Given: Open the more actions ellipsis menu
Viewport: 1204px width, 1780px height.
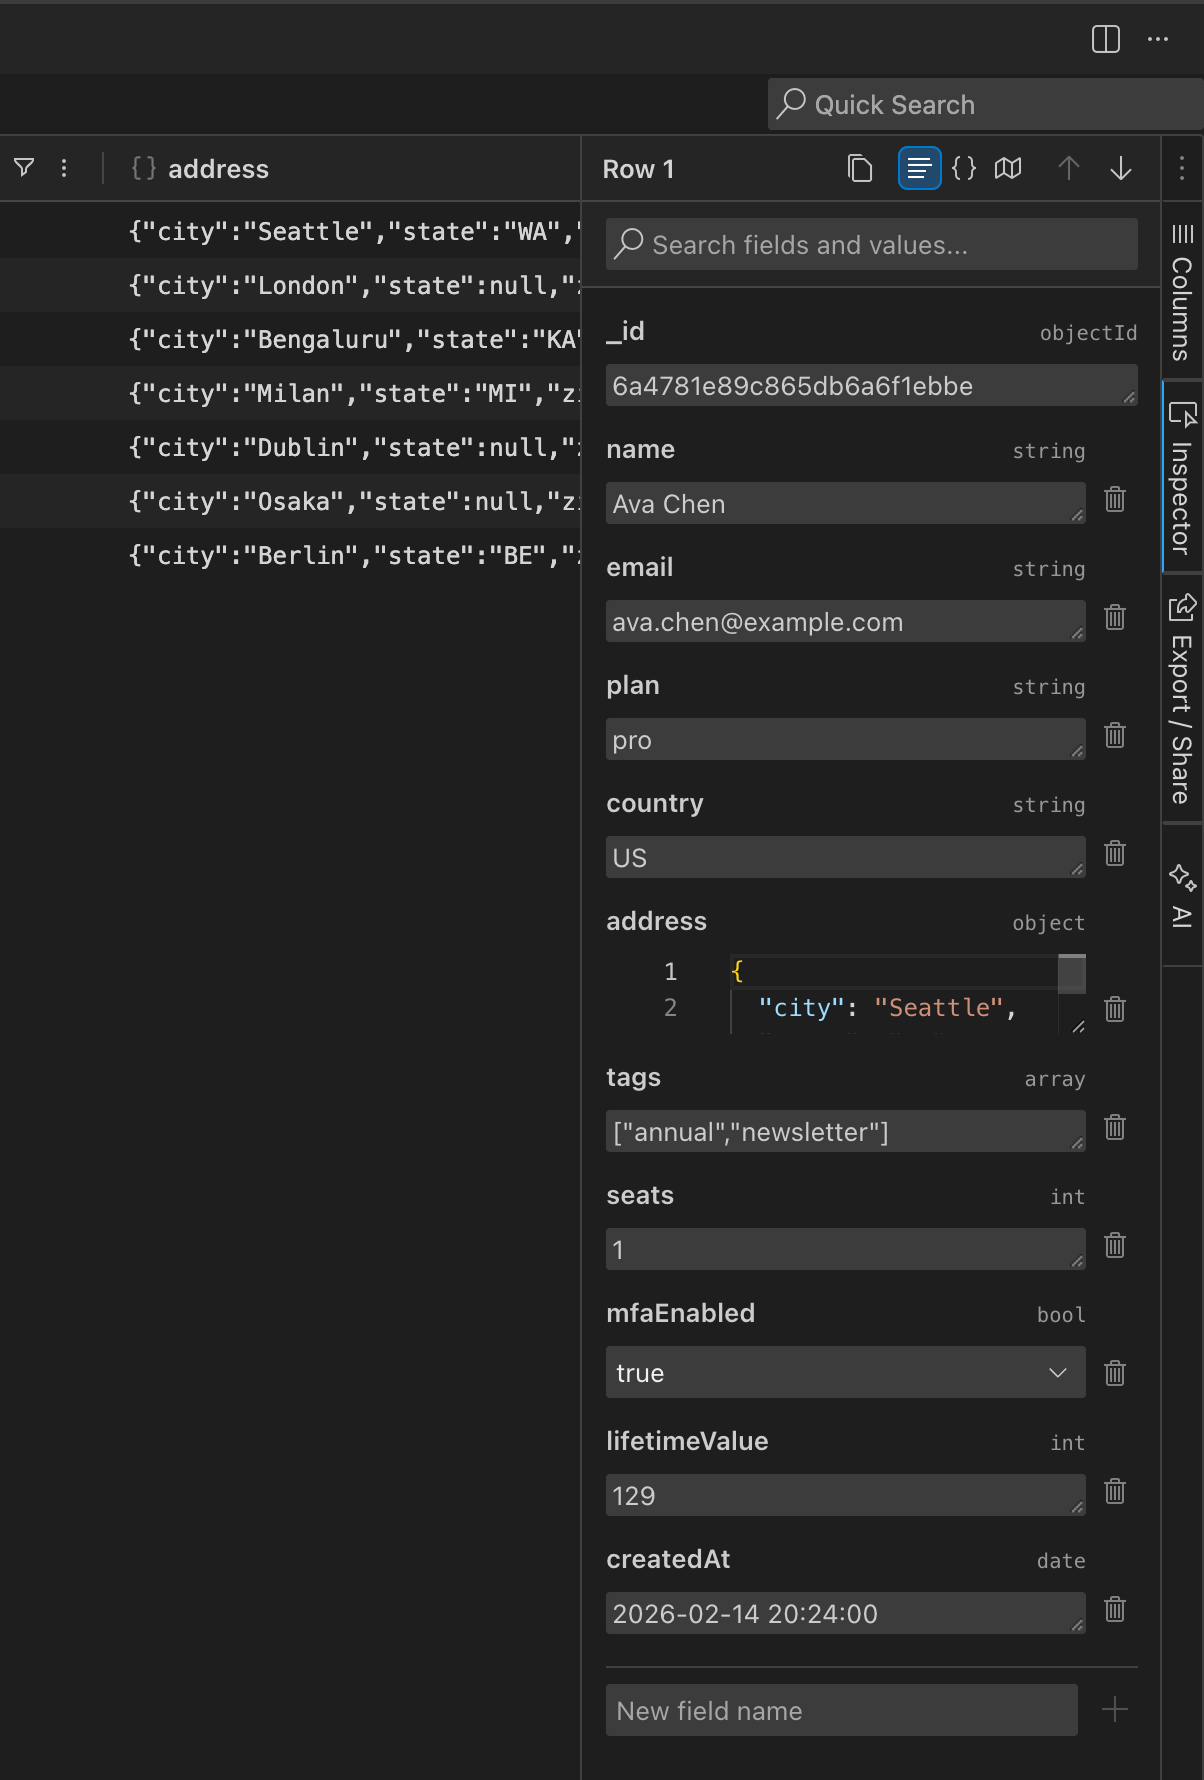Looking at the screenshot, I should [x=1158, y=39].
